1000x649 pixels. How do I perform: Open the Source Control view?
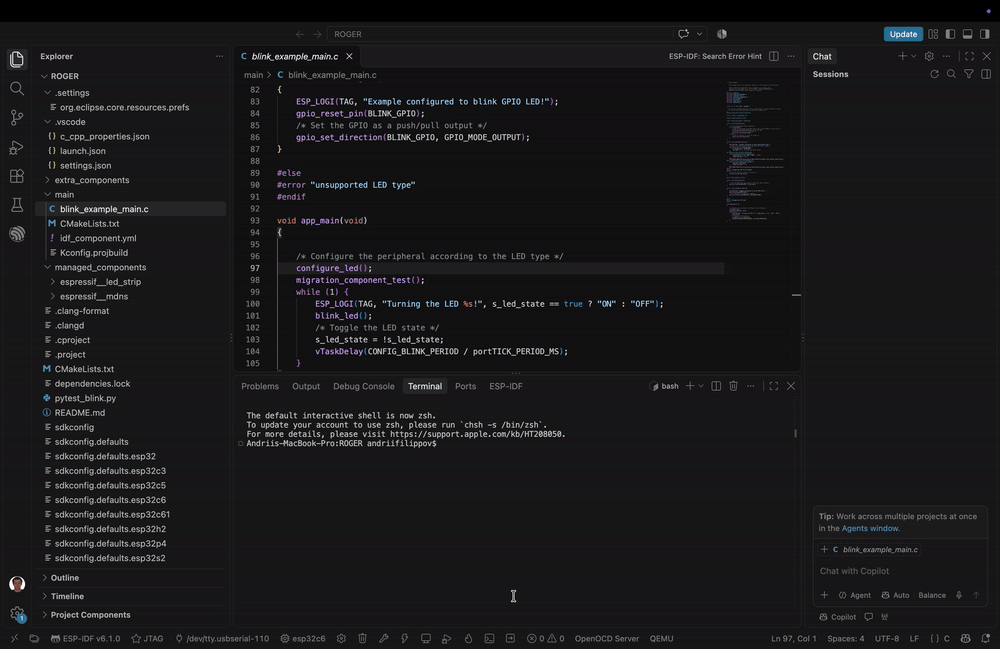pyautogui.click(x=17, y=117)
